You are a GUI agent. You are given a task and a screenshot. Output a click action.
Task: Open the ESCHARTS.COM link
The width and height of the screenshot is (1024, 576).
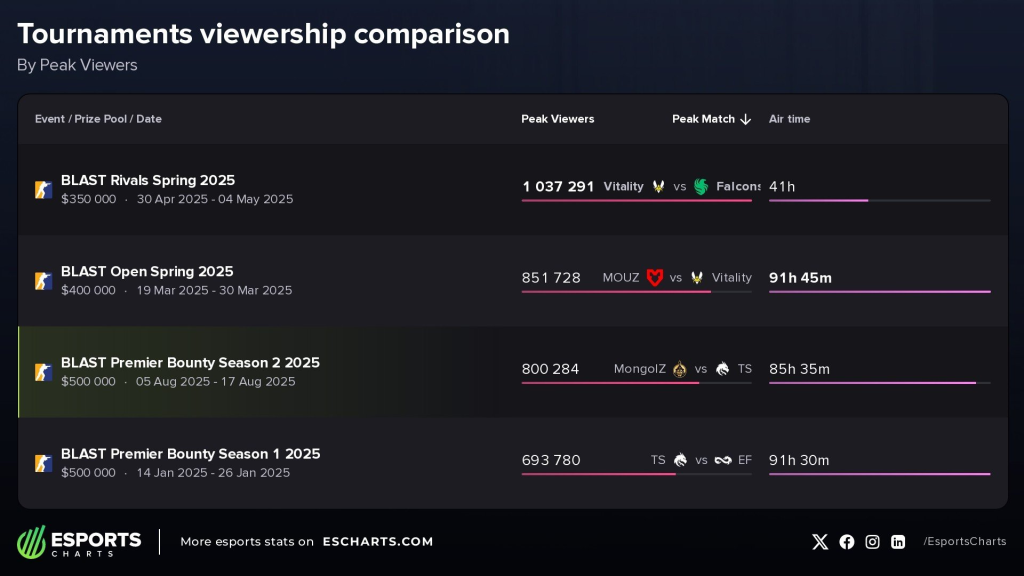tap(378, 541)
